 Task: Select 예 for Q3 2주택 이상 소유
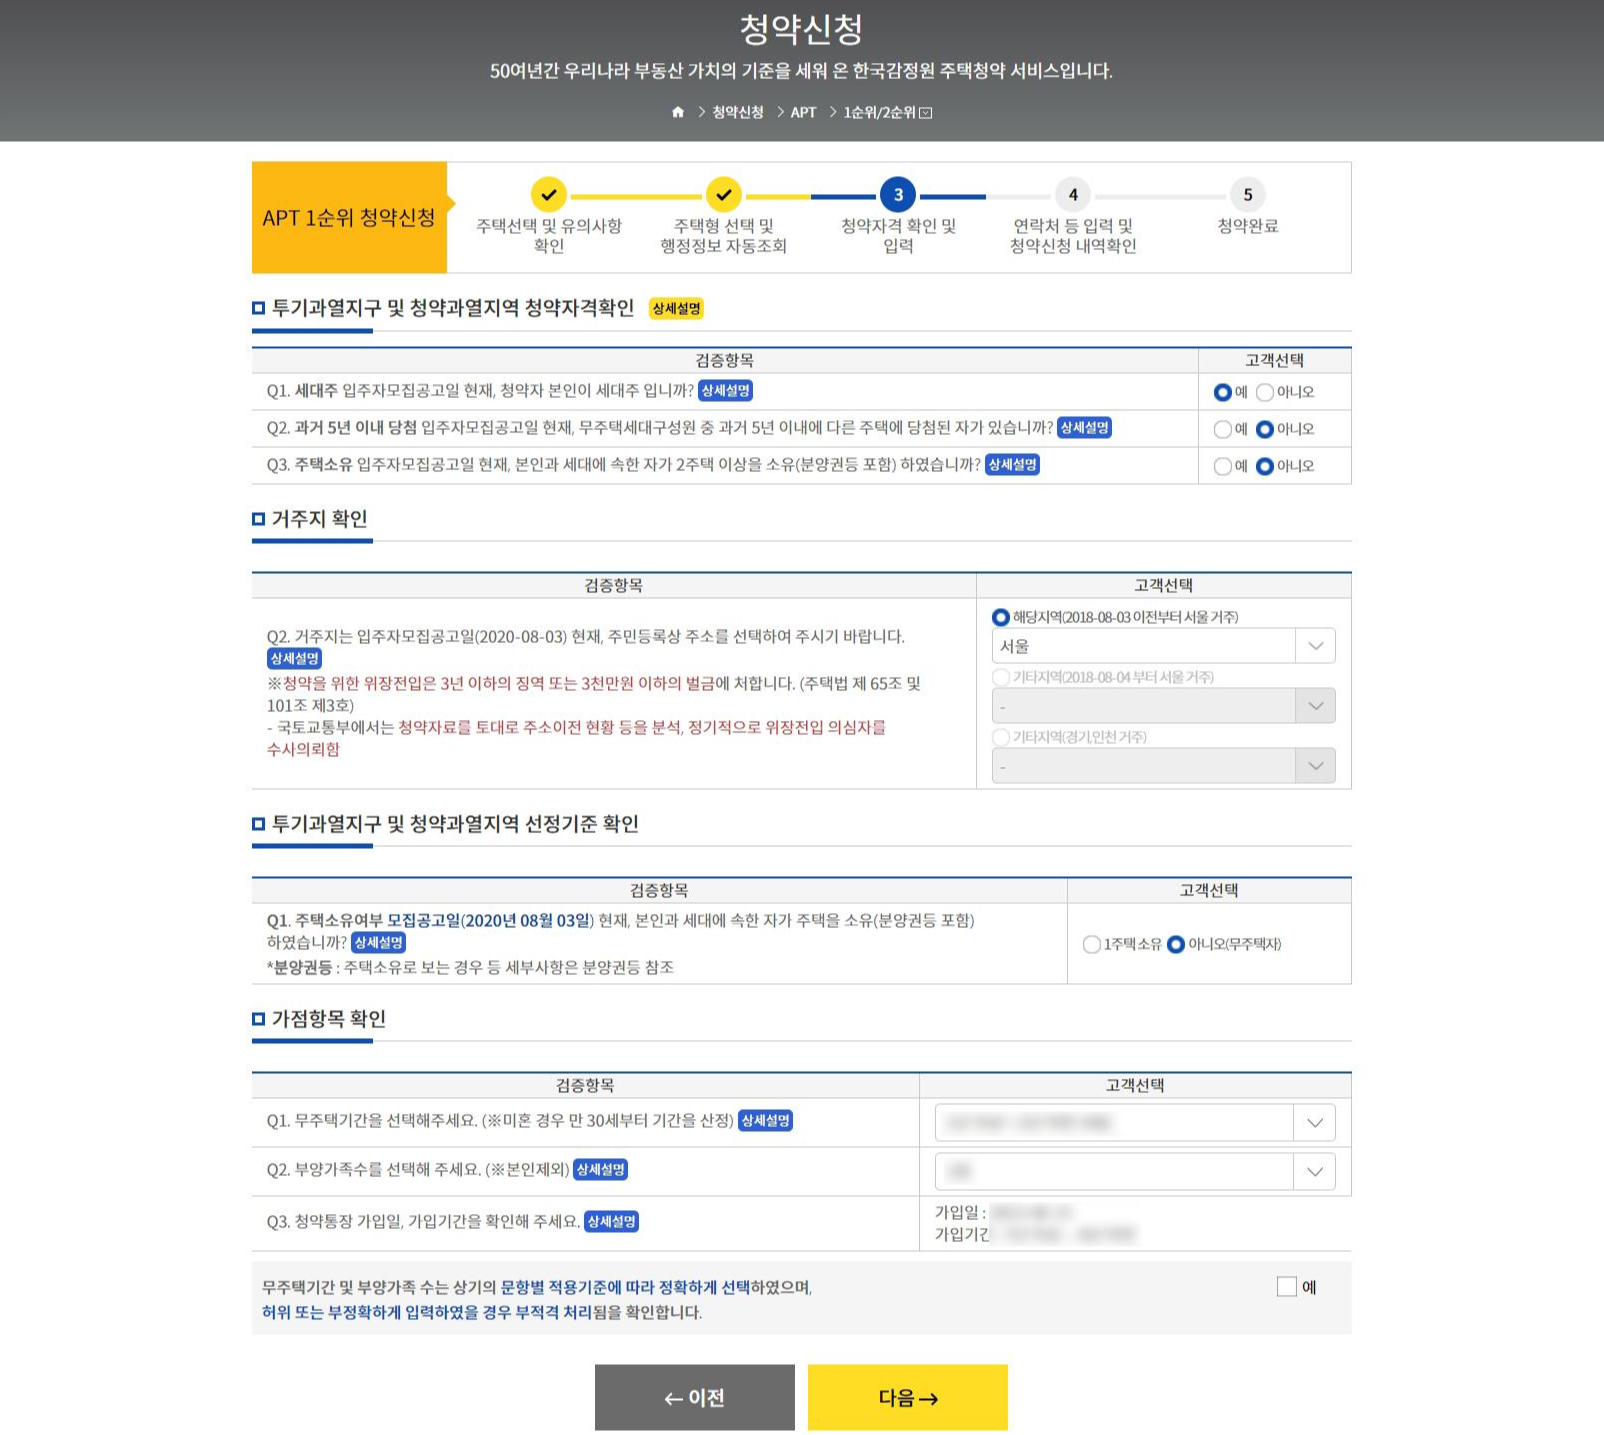1222,466
